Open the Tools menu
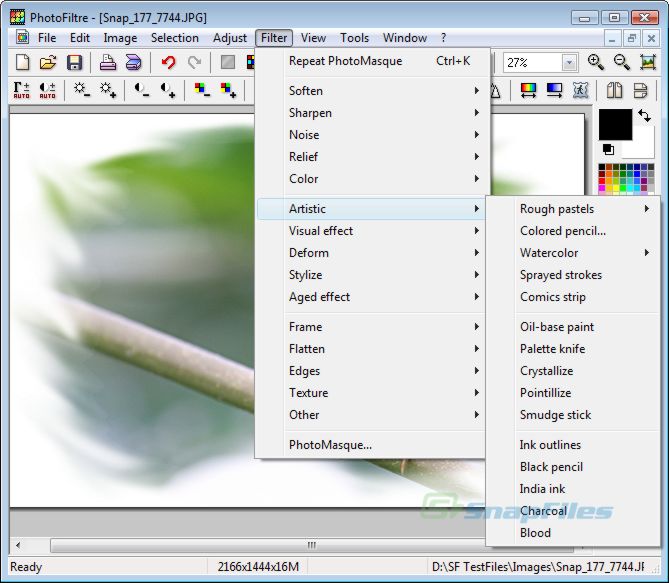Screen dimensions: 669x583 [x=354, y=38]
